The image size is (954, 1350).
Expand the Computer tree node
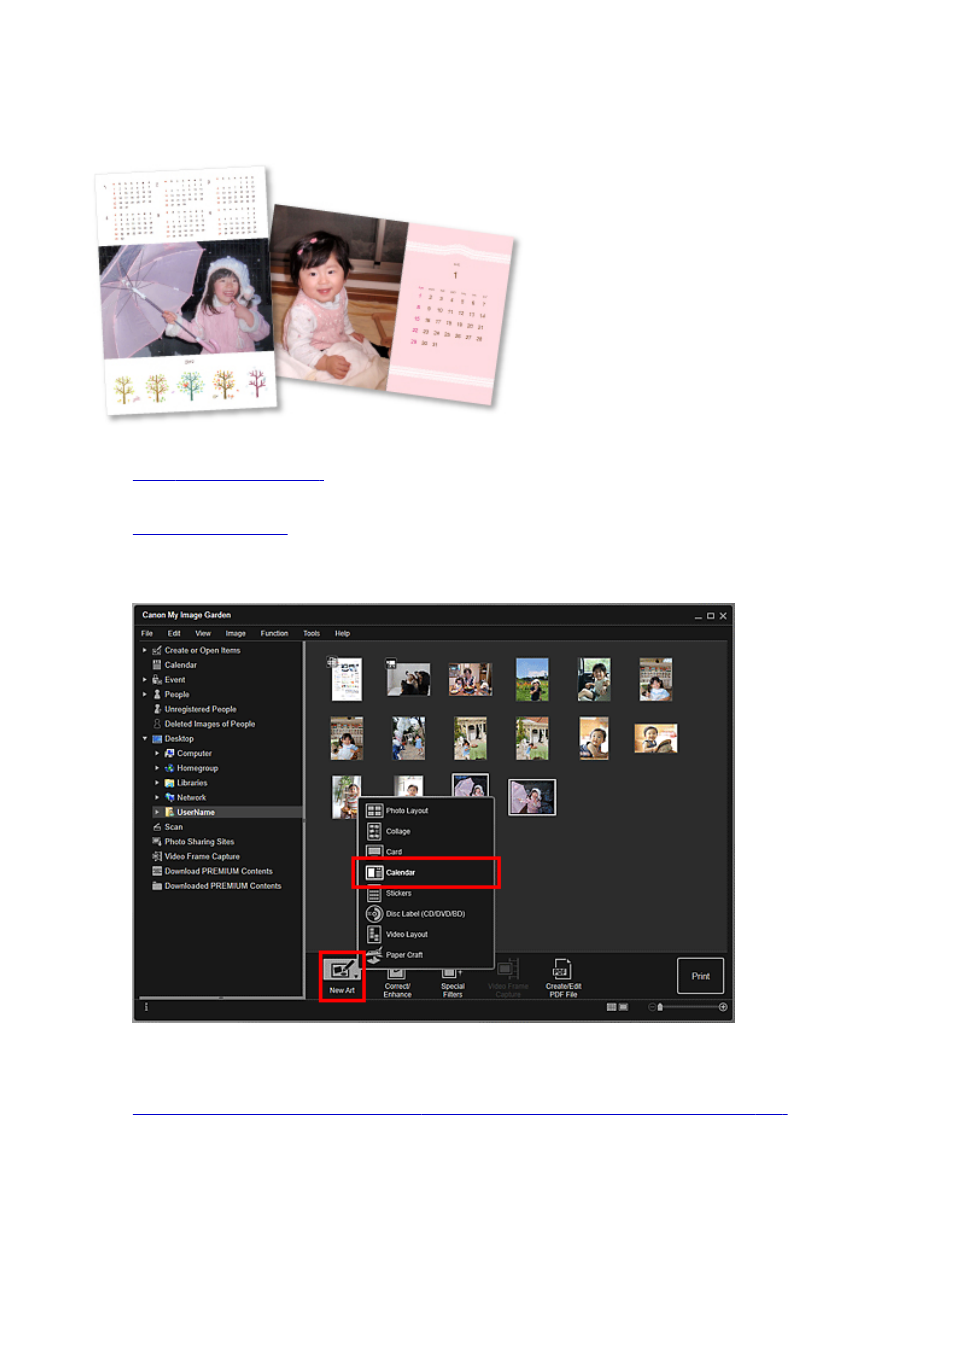coord(157,754)
